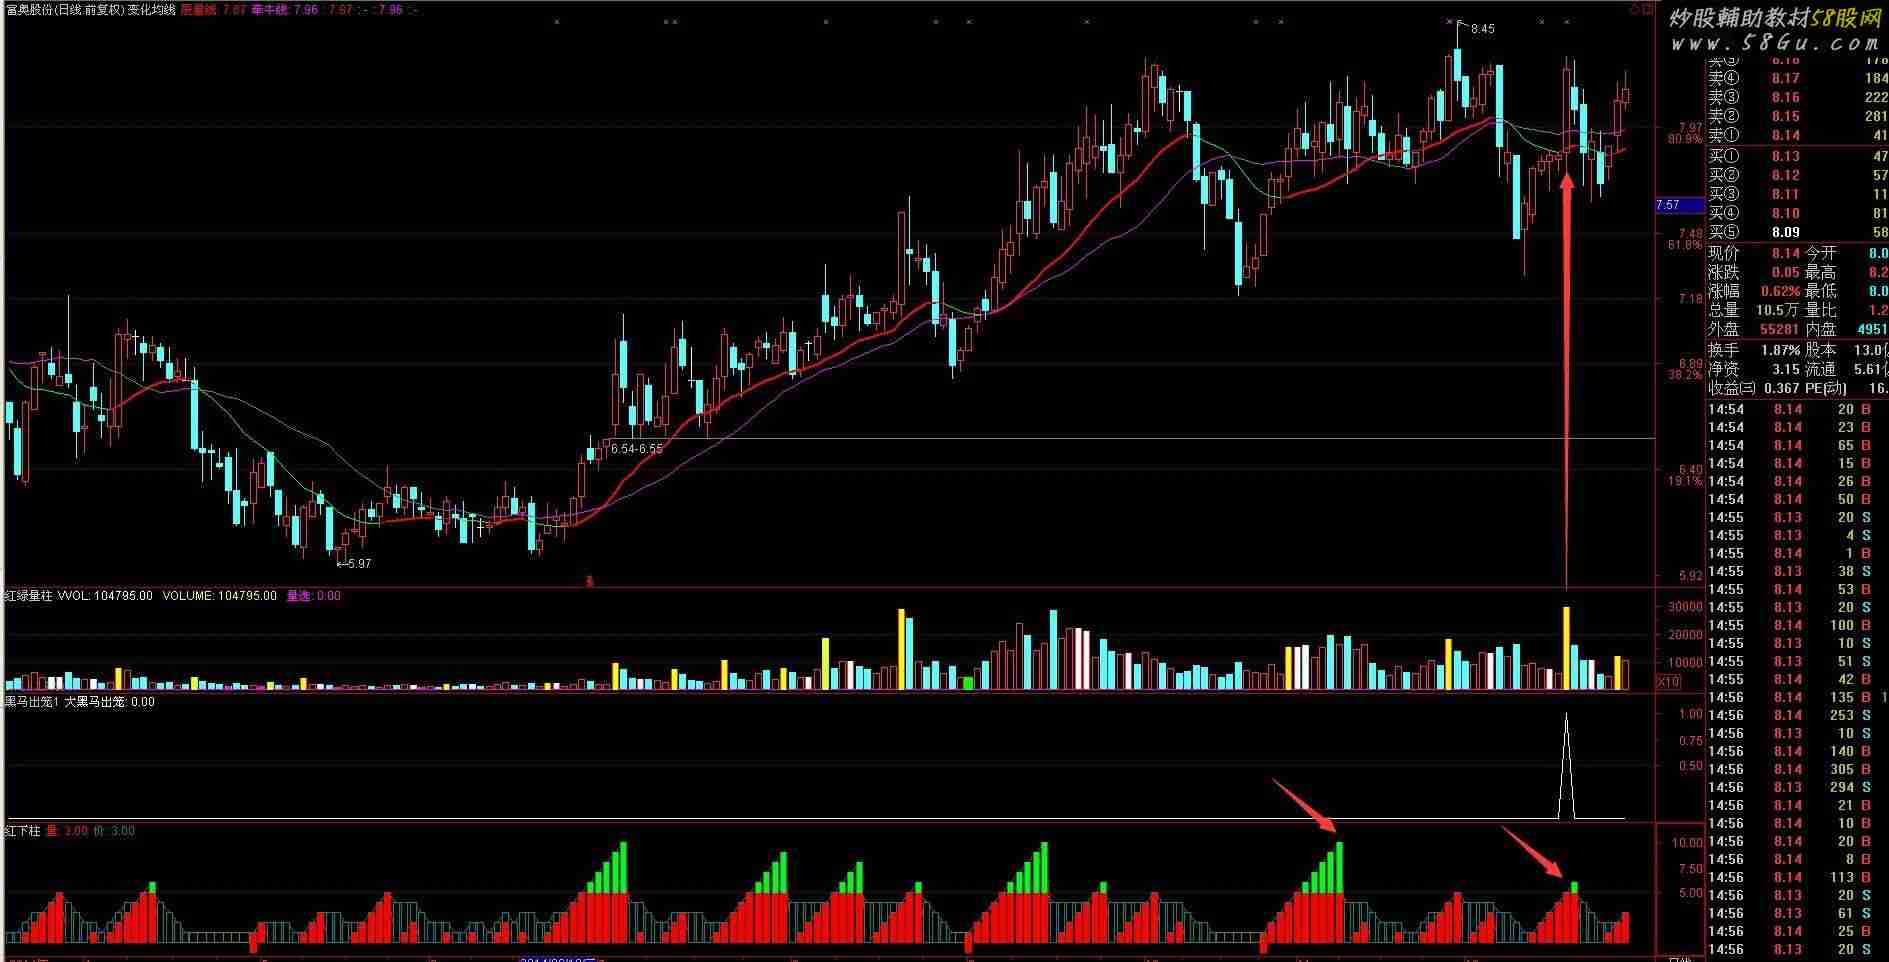The width and height of the screenshot is (1889, 962).
Task: Click the 5.97 low price marker
Action: [358, 564]
